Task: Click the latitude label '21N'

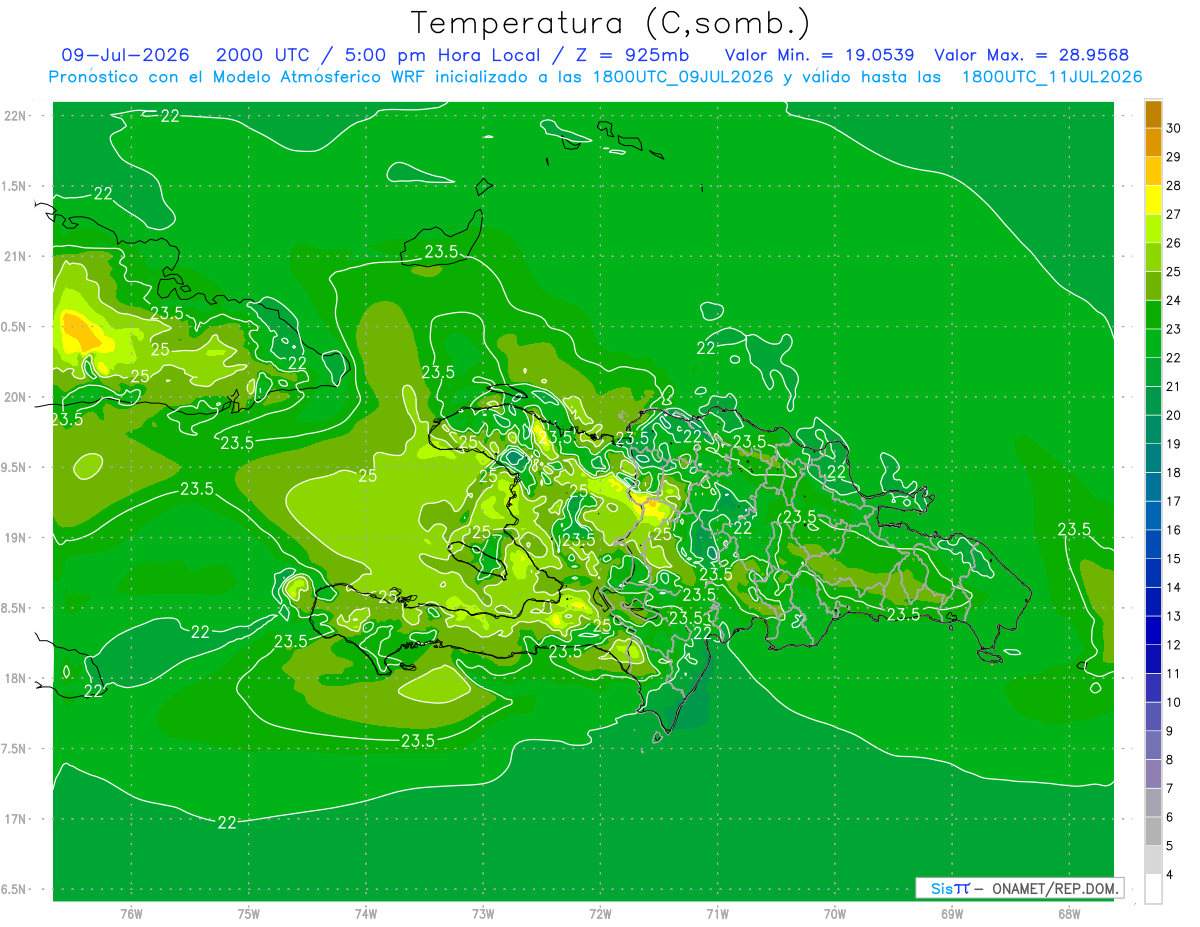Action: pyautogui.click(x=17, y=256)
